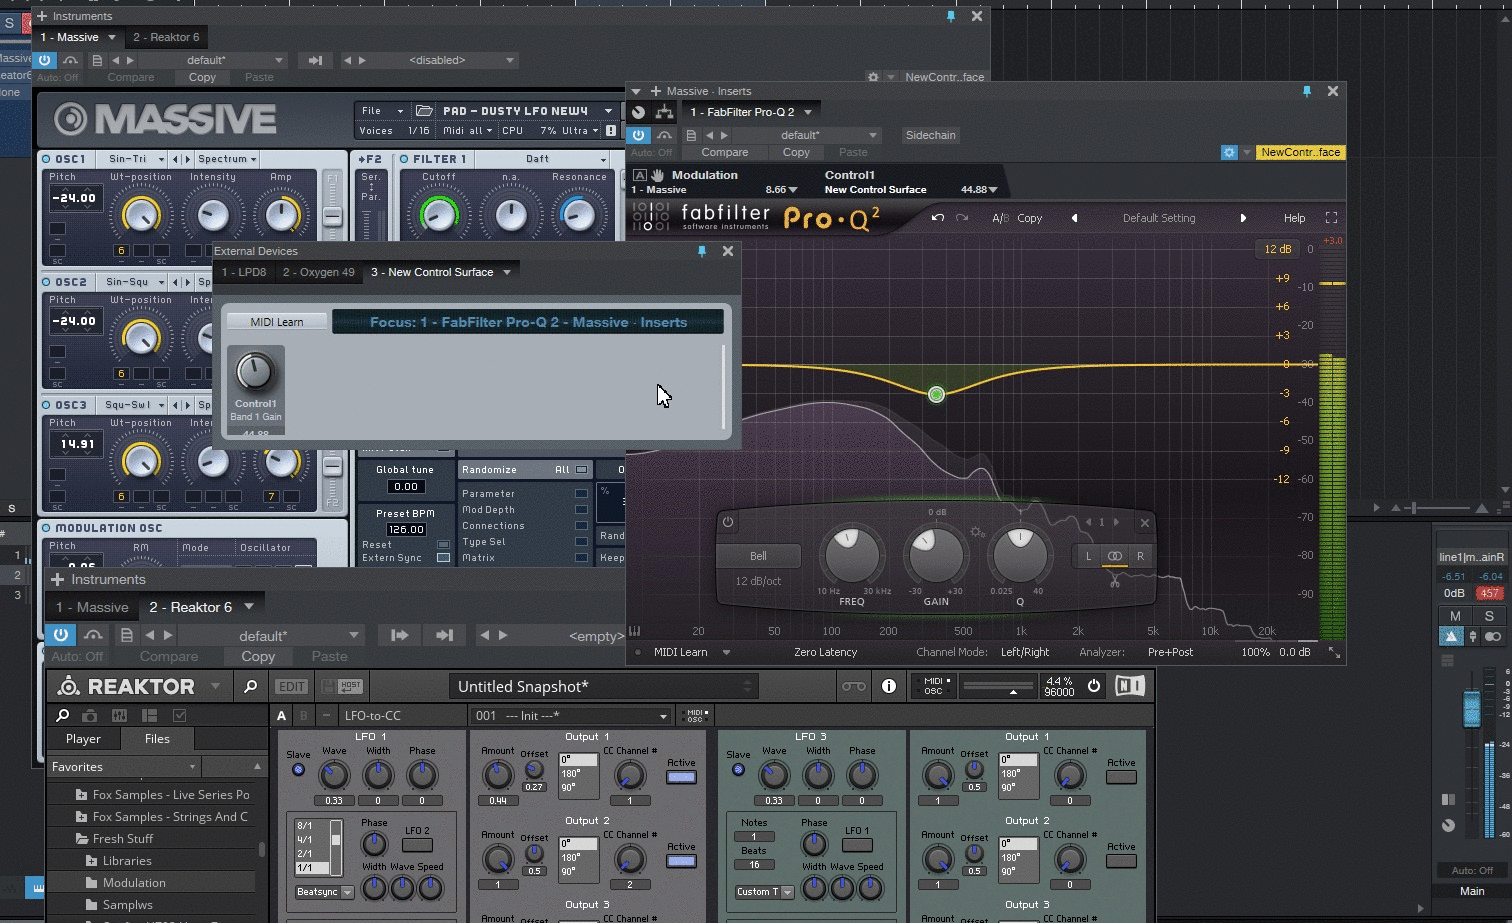Screen dimensions: 1512x923
Task: Click the scissors split band icon
Action: (1114, 581)
